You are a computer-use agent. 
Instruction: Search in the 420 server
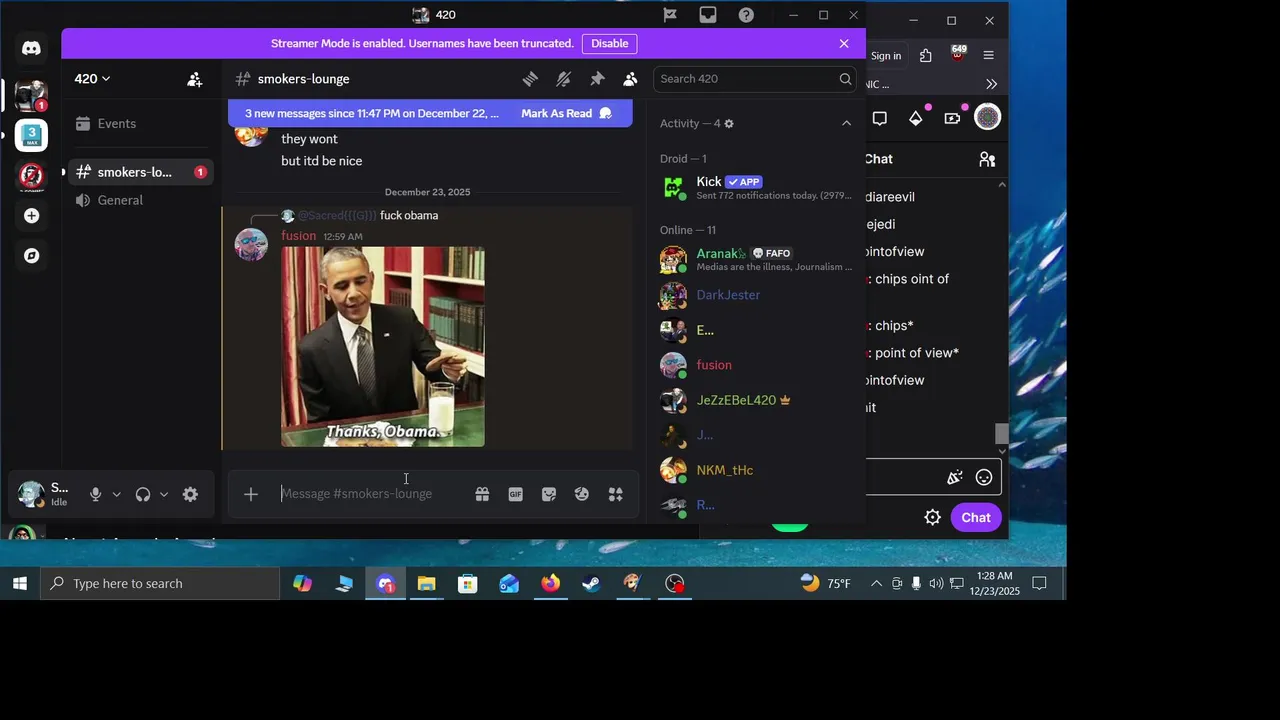(755, 79)
